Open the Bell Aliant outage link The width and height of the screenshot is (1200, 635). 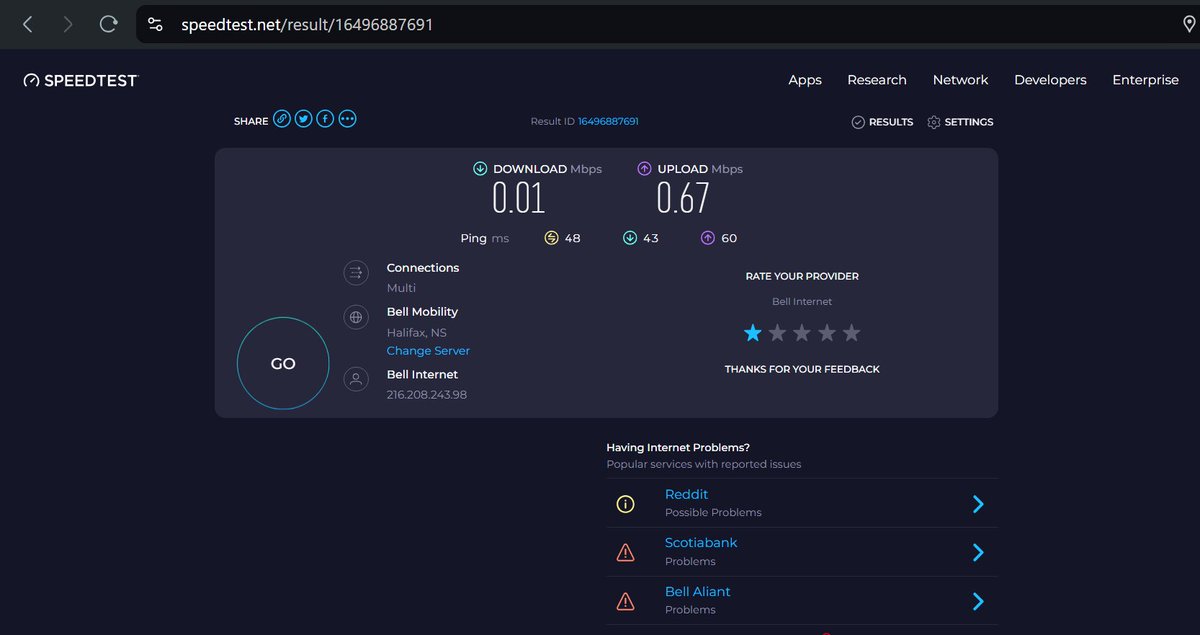pos(698,591)
